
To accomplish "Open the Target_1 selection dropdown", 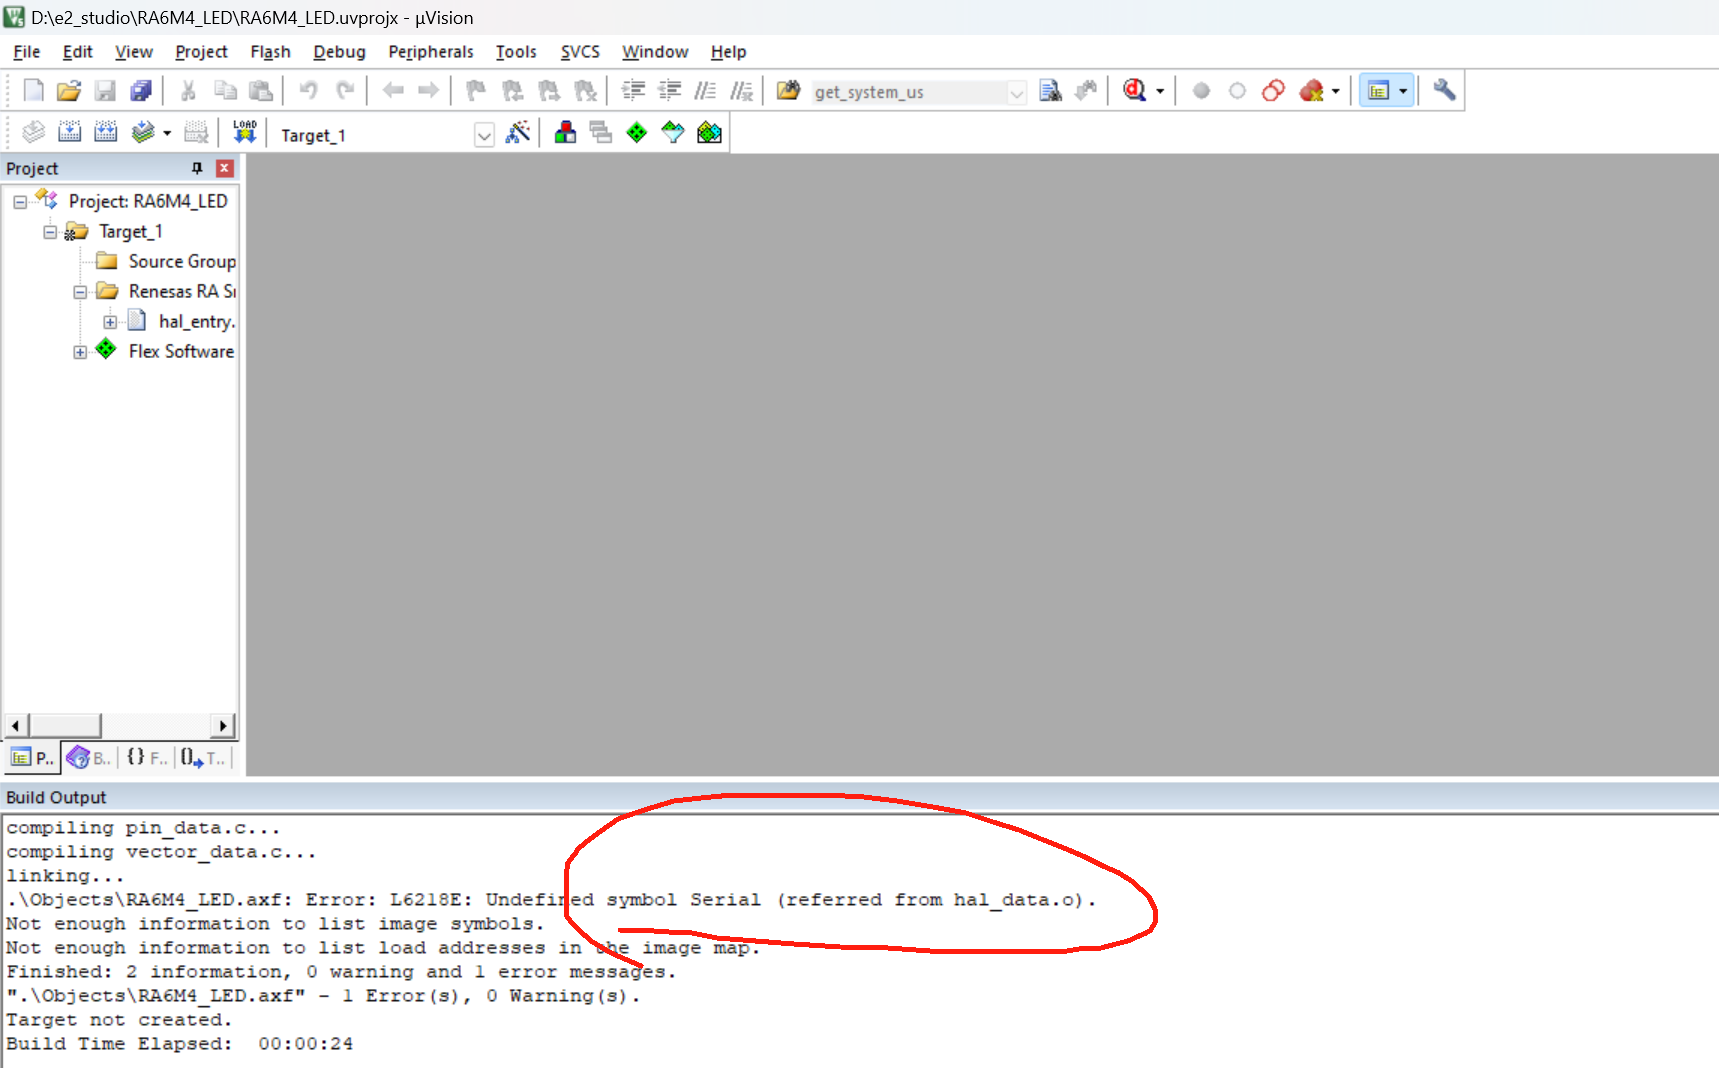I will click(x=484, y=135).
